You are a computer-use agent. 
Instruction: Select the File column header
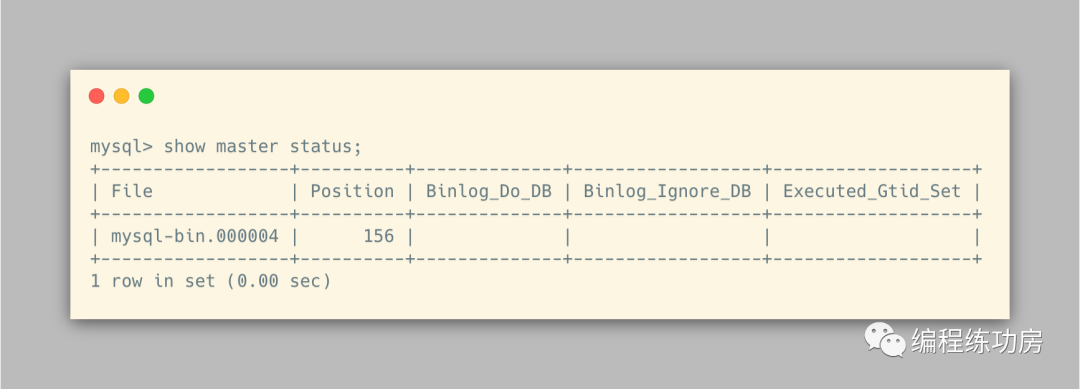click(x=132, y=191)
